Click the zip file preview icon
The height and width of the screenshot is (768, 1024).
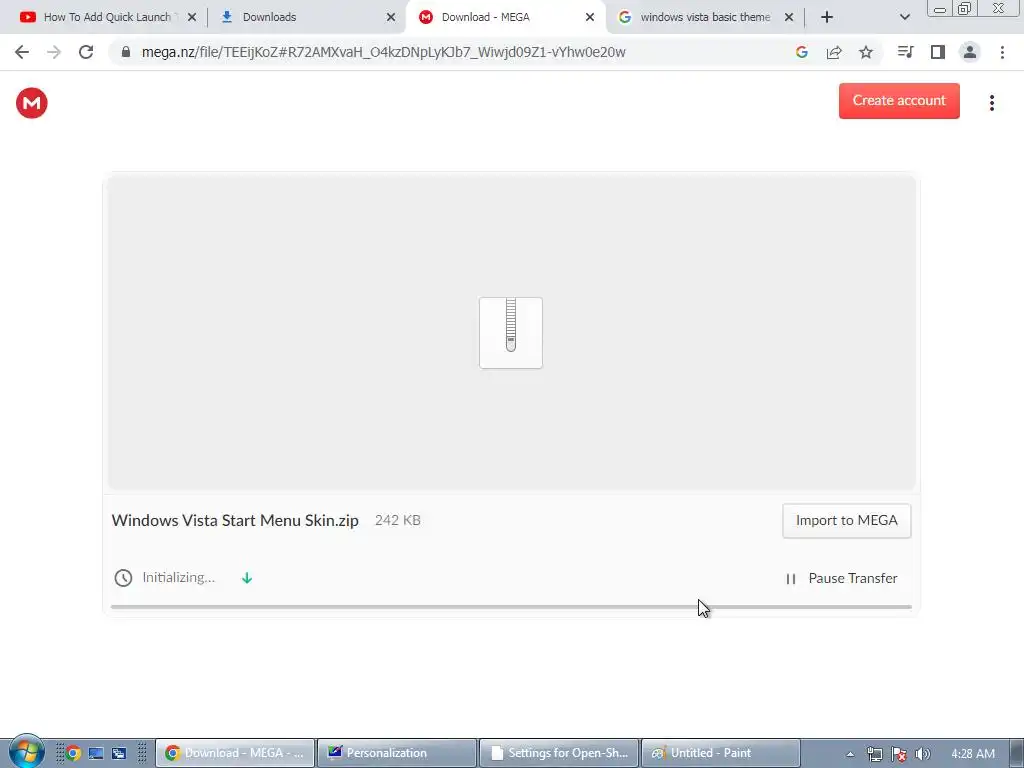click(511, 332)
